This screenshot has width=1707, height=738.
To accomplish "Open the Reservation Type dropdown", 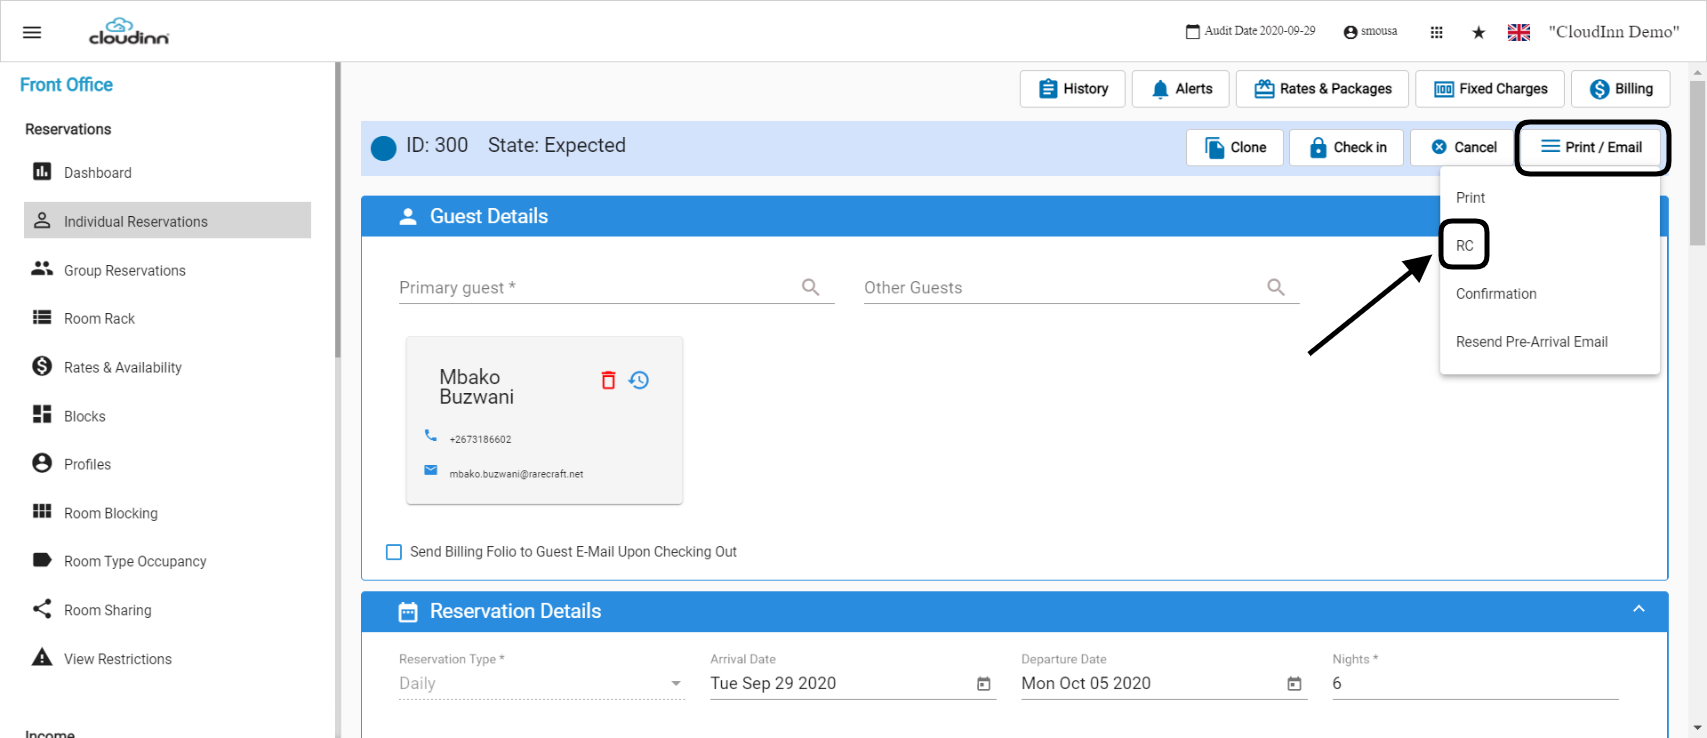I will (x=542, y=684).
